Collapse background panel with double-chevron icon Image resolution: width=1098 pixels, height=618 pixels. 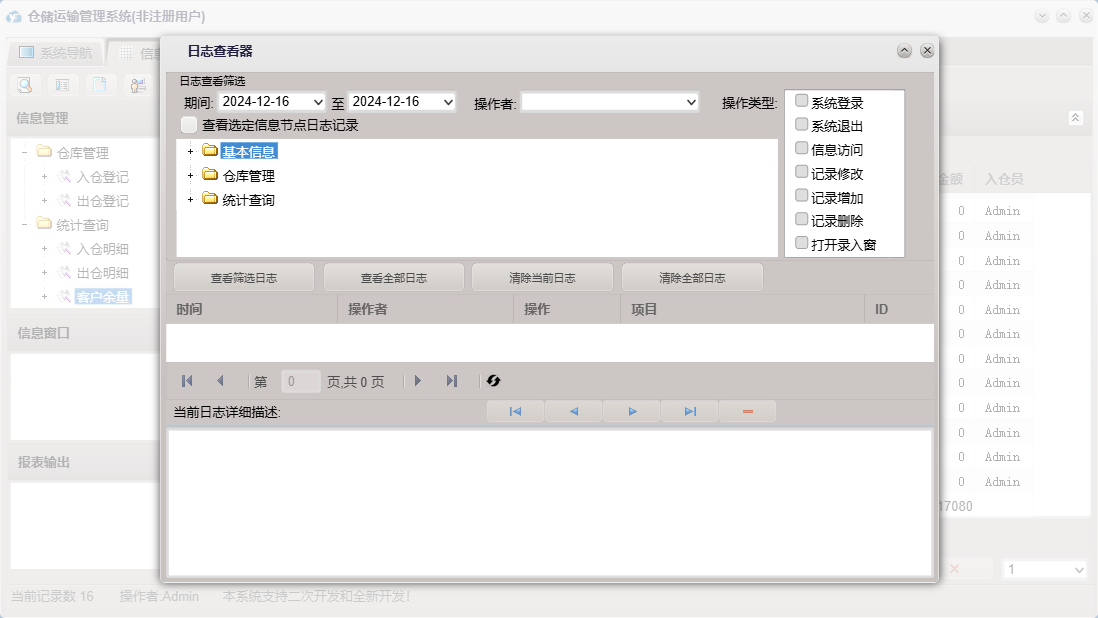1076,118
